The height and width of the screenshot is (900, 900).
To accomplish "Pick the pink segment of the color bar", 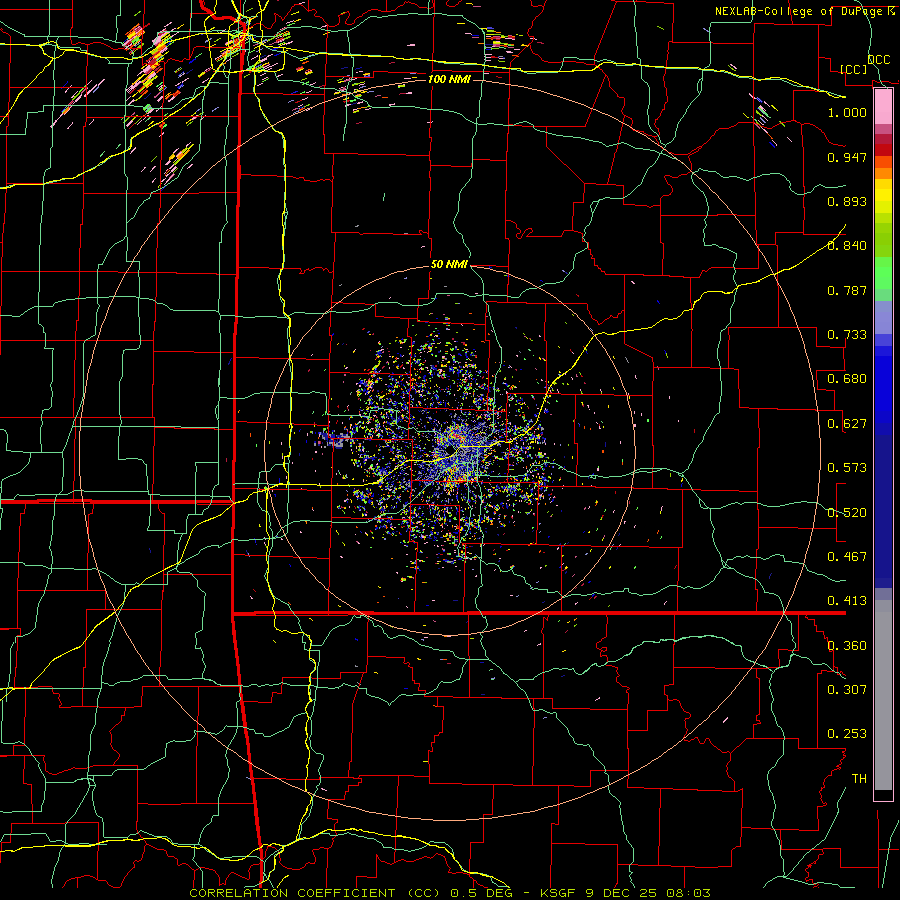I will (x=883, y=107).
